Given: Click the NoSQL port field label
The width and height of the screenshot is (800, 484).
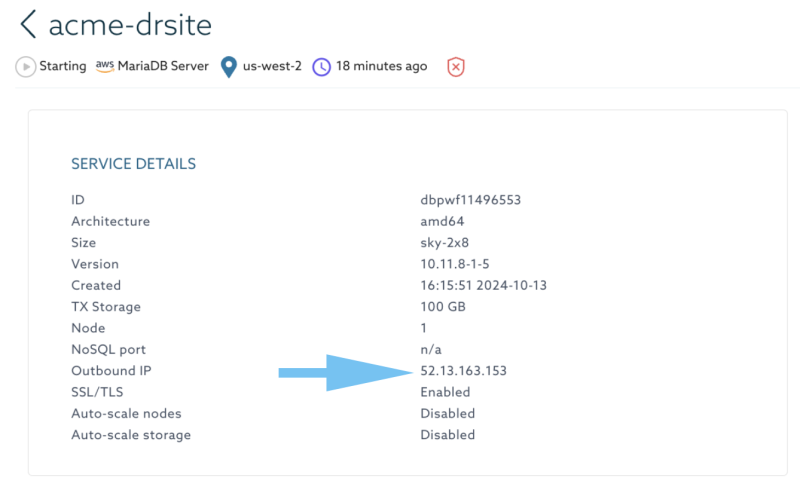Looking at the screenshot, I should point(108,350).
